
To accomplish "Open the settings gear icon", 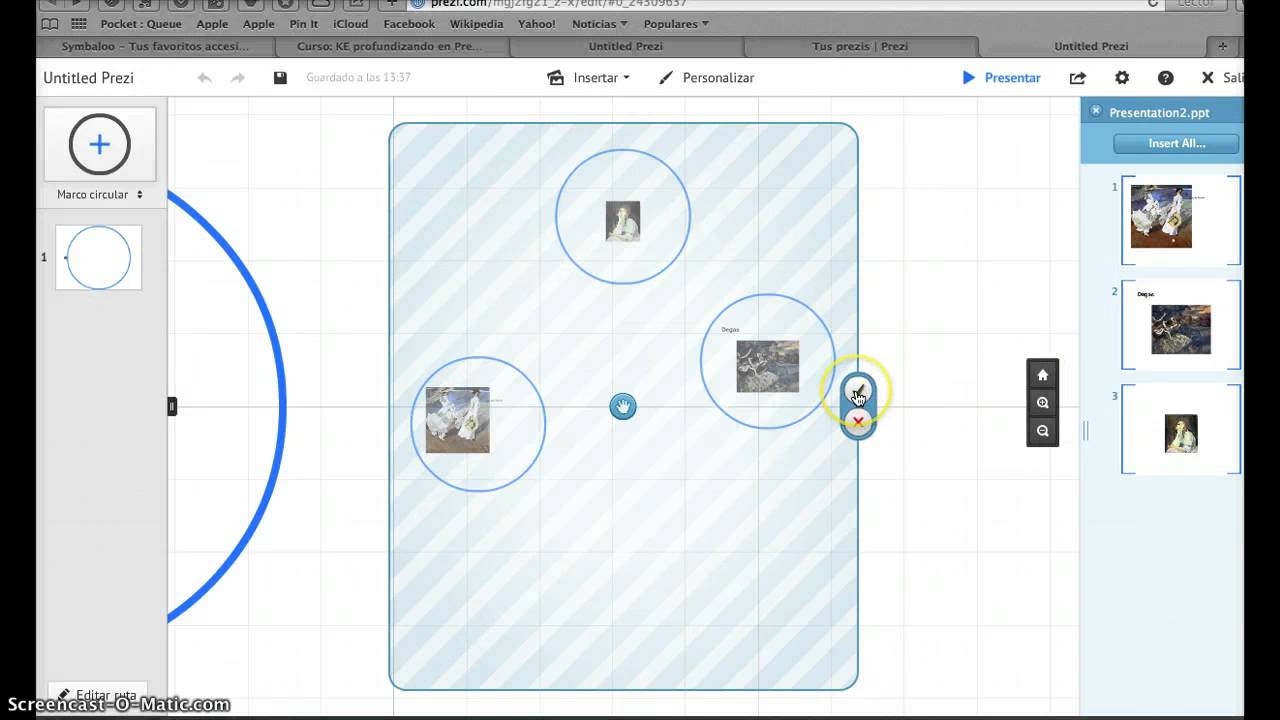I will (1122, 78).
